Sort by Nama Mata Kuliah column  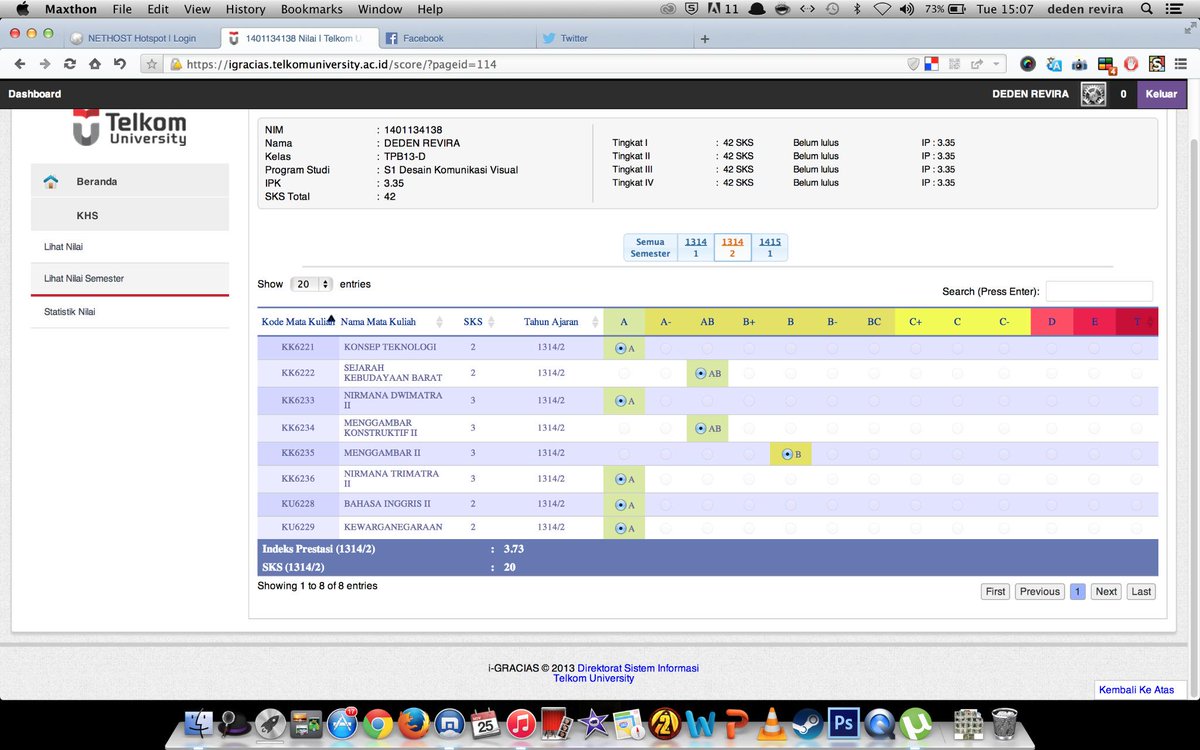pos(392,322)
